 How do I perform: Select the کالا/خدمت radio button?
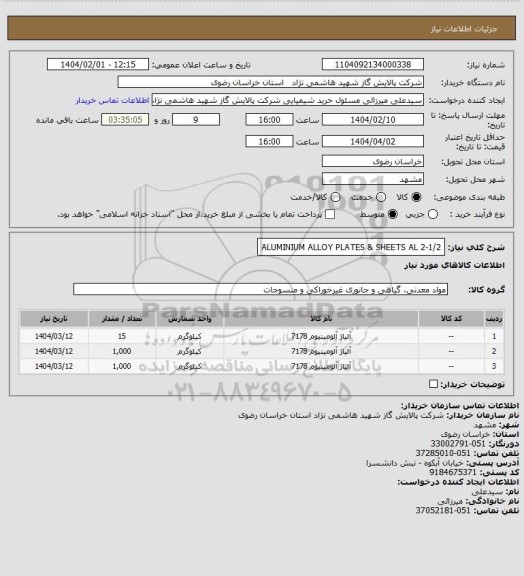(x=335, y=197)
